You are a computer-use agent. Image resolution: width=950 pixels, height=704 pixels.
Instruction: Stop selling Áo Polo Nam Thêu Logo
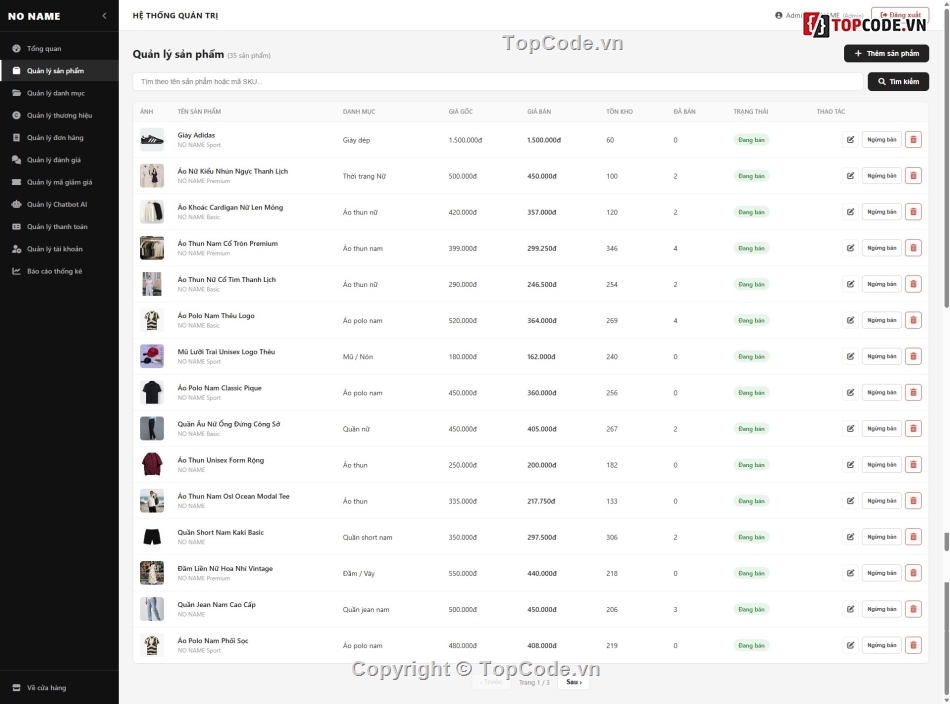882,320
